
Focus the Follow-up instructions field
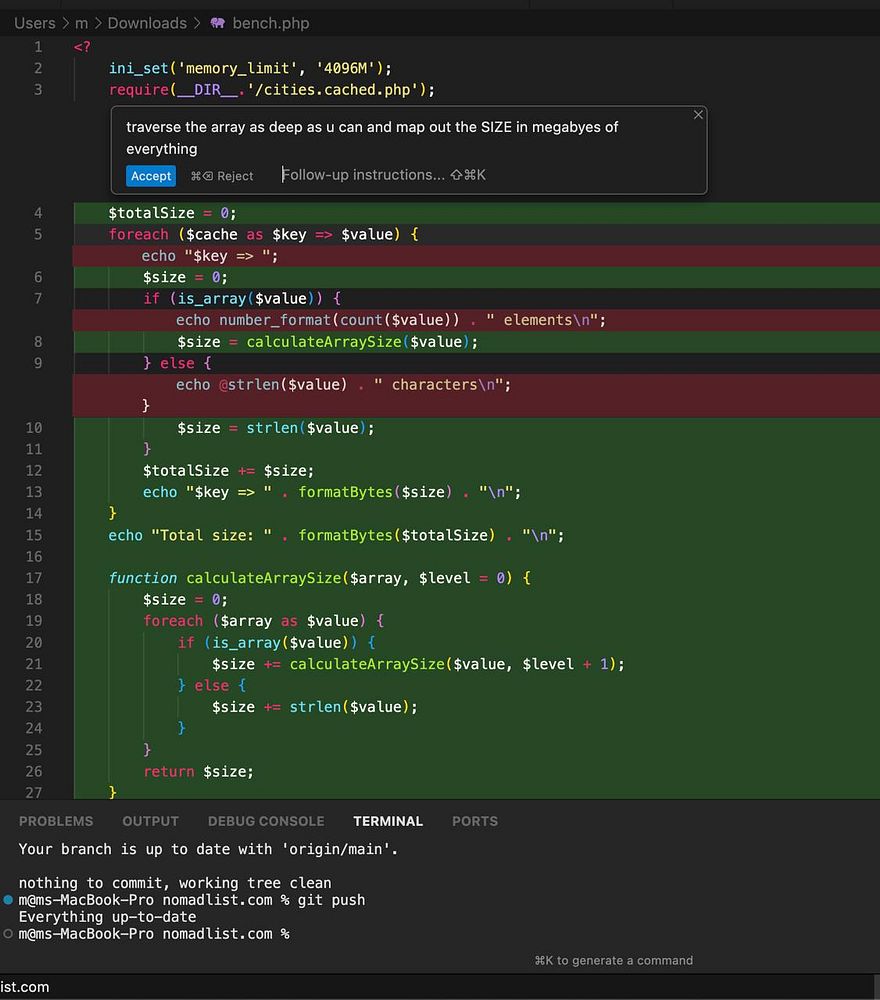(383, 175)
